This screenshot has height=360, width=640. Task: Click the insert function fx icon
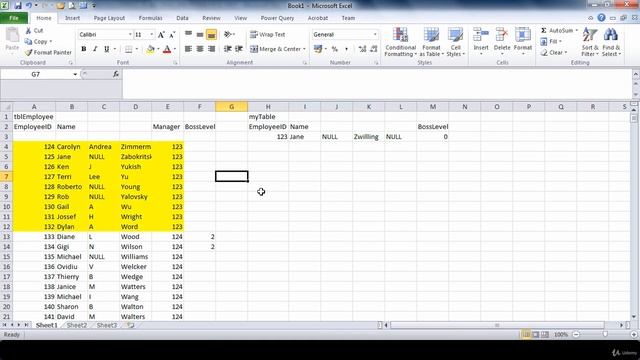click(116, 74)
